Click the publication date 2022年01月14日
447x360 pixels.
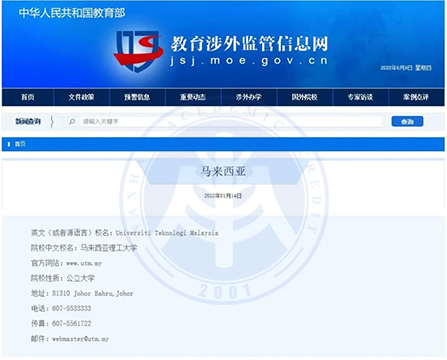(223, 196)
